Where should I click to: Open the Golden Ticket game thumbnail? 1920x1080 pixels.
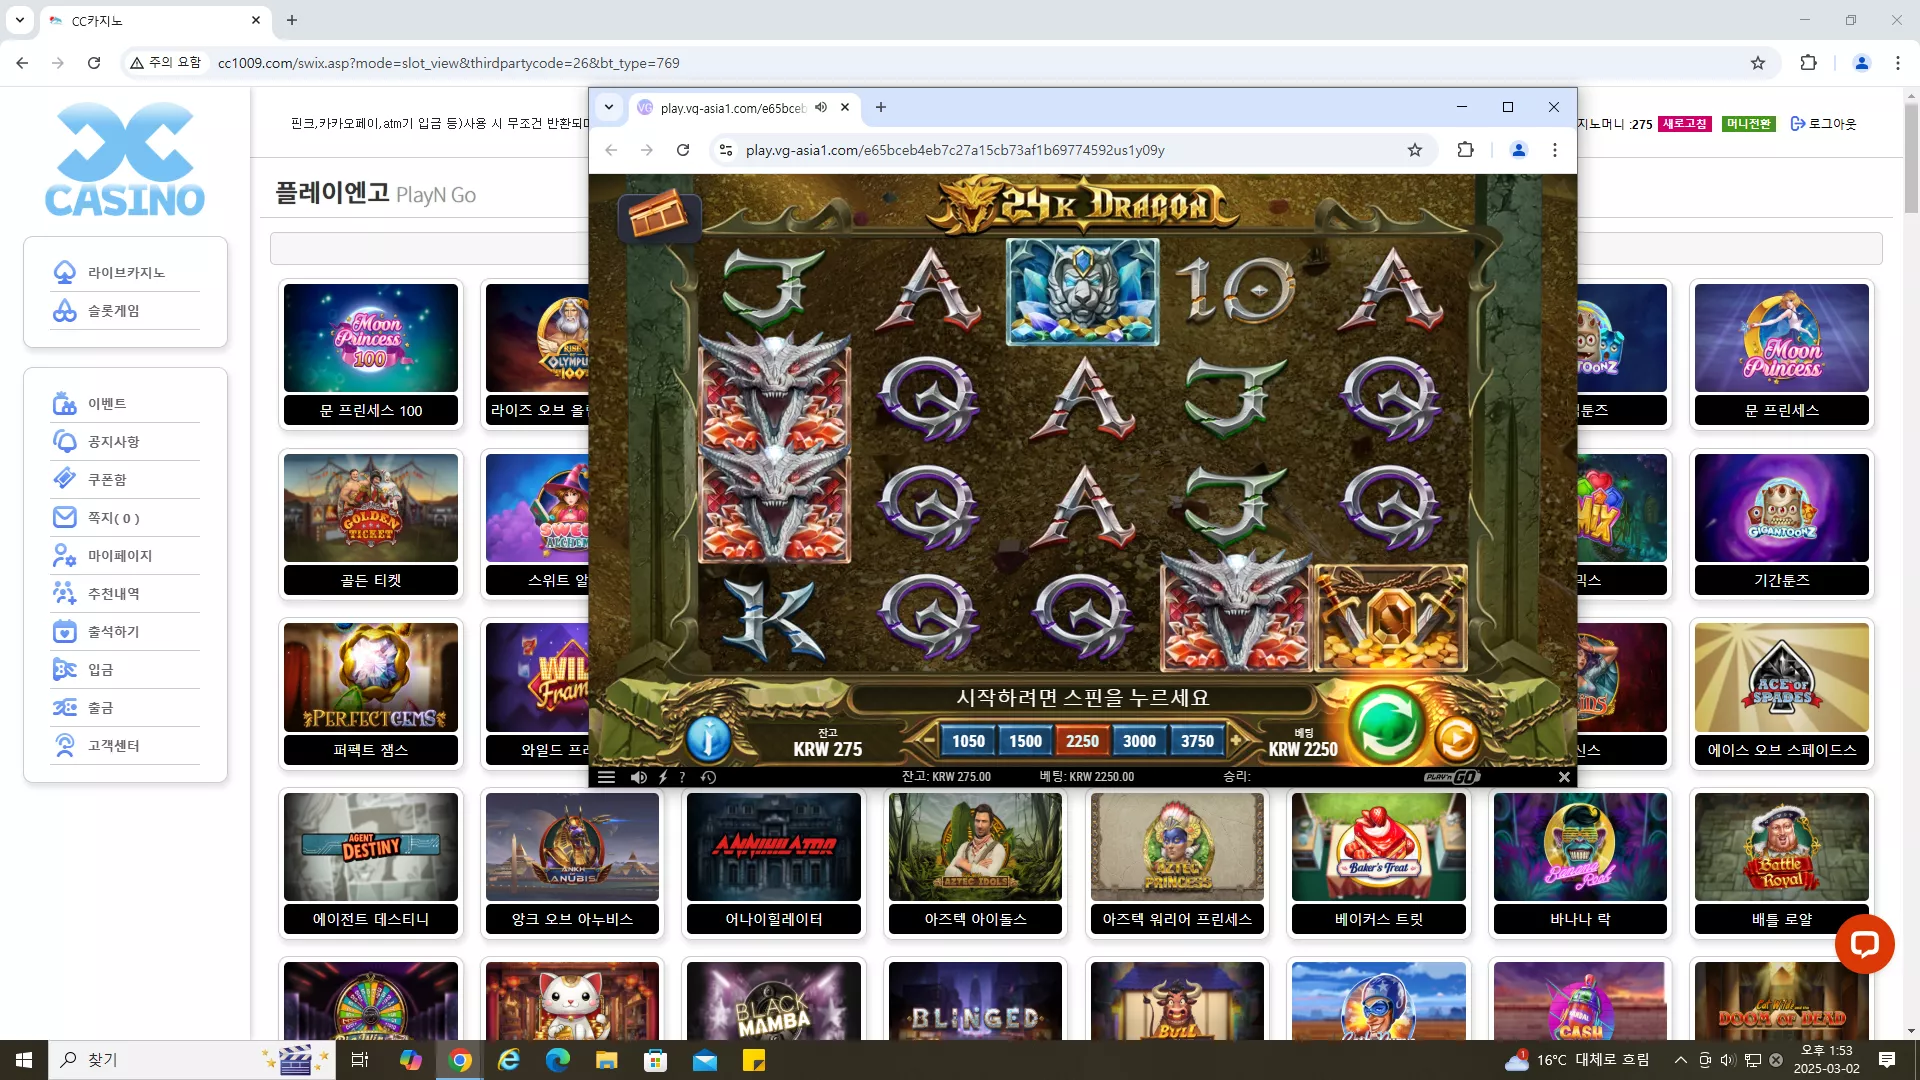coord(371,508)
